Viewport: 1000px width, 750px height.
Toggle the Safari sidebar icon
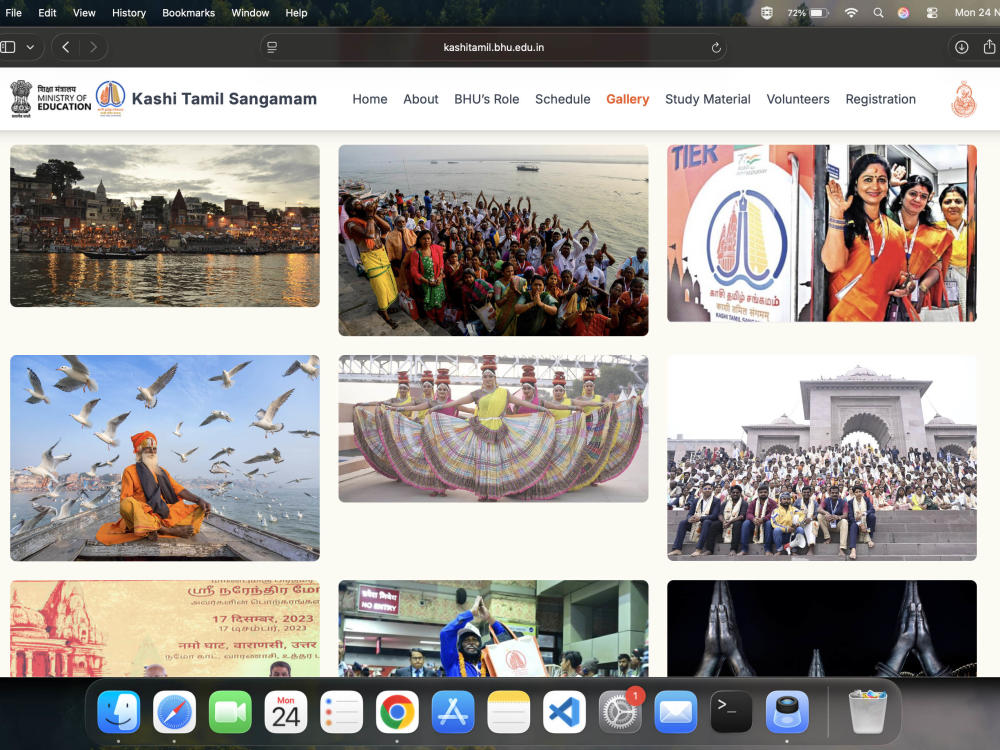point(8,47)
